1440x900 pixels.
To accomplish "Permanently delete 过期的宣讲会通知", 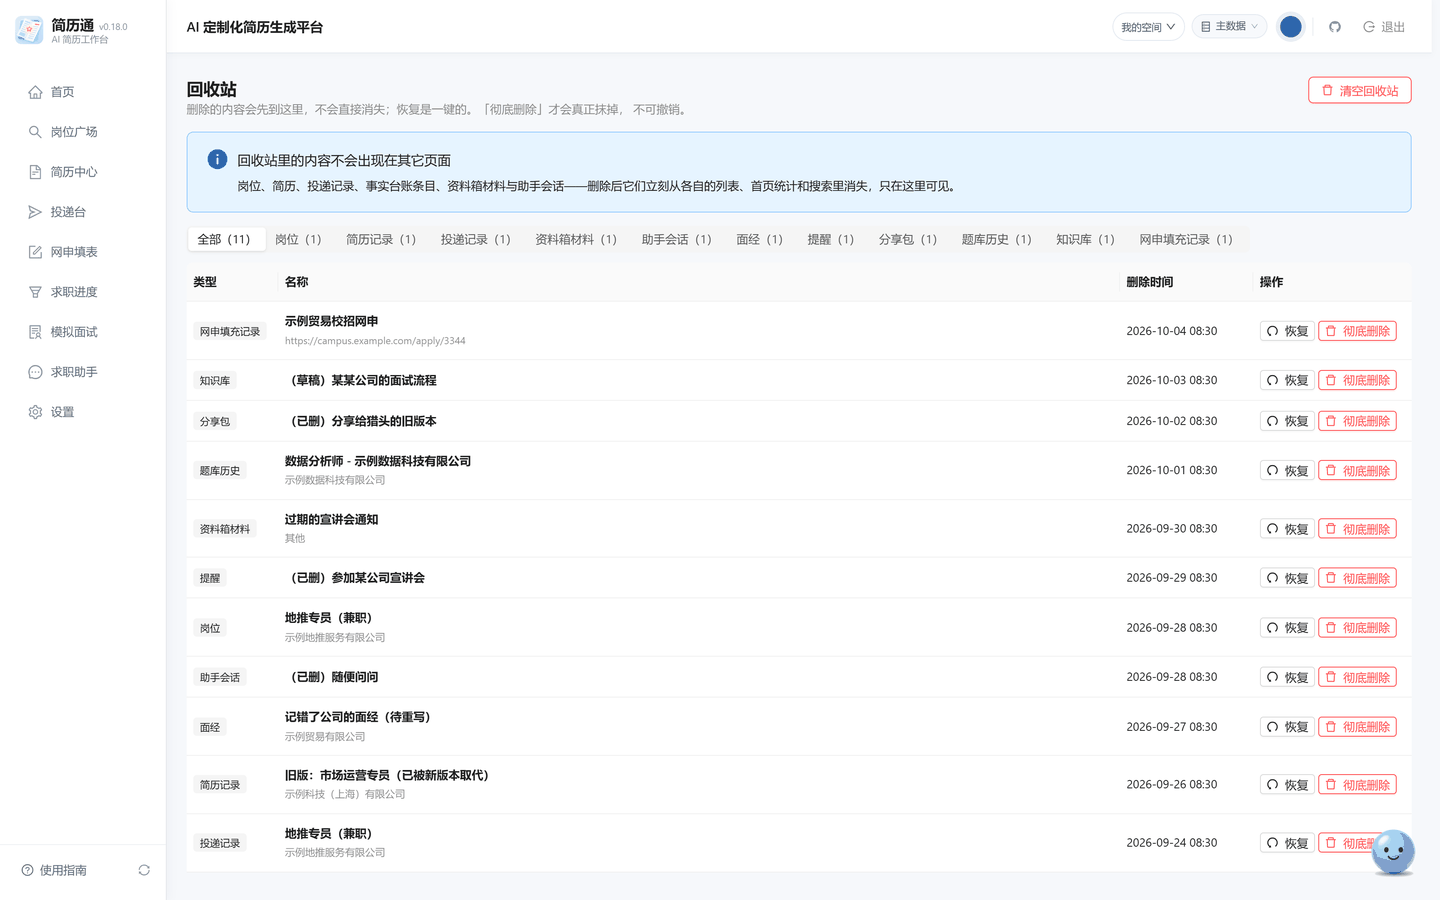I will point(1357,529).
